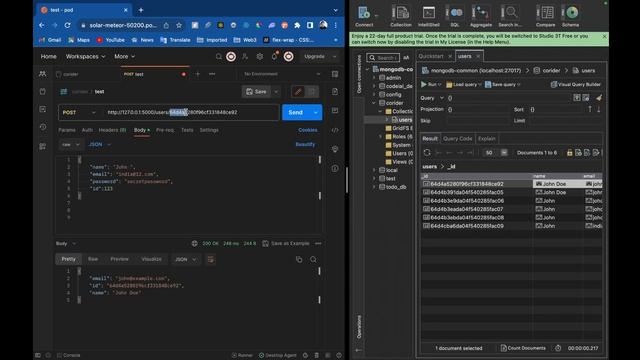
Task: Click the refresh icon in Studio 3T result toolbar
Action: coord(427,152)
